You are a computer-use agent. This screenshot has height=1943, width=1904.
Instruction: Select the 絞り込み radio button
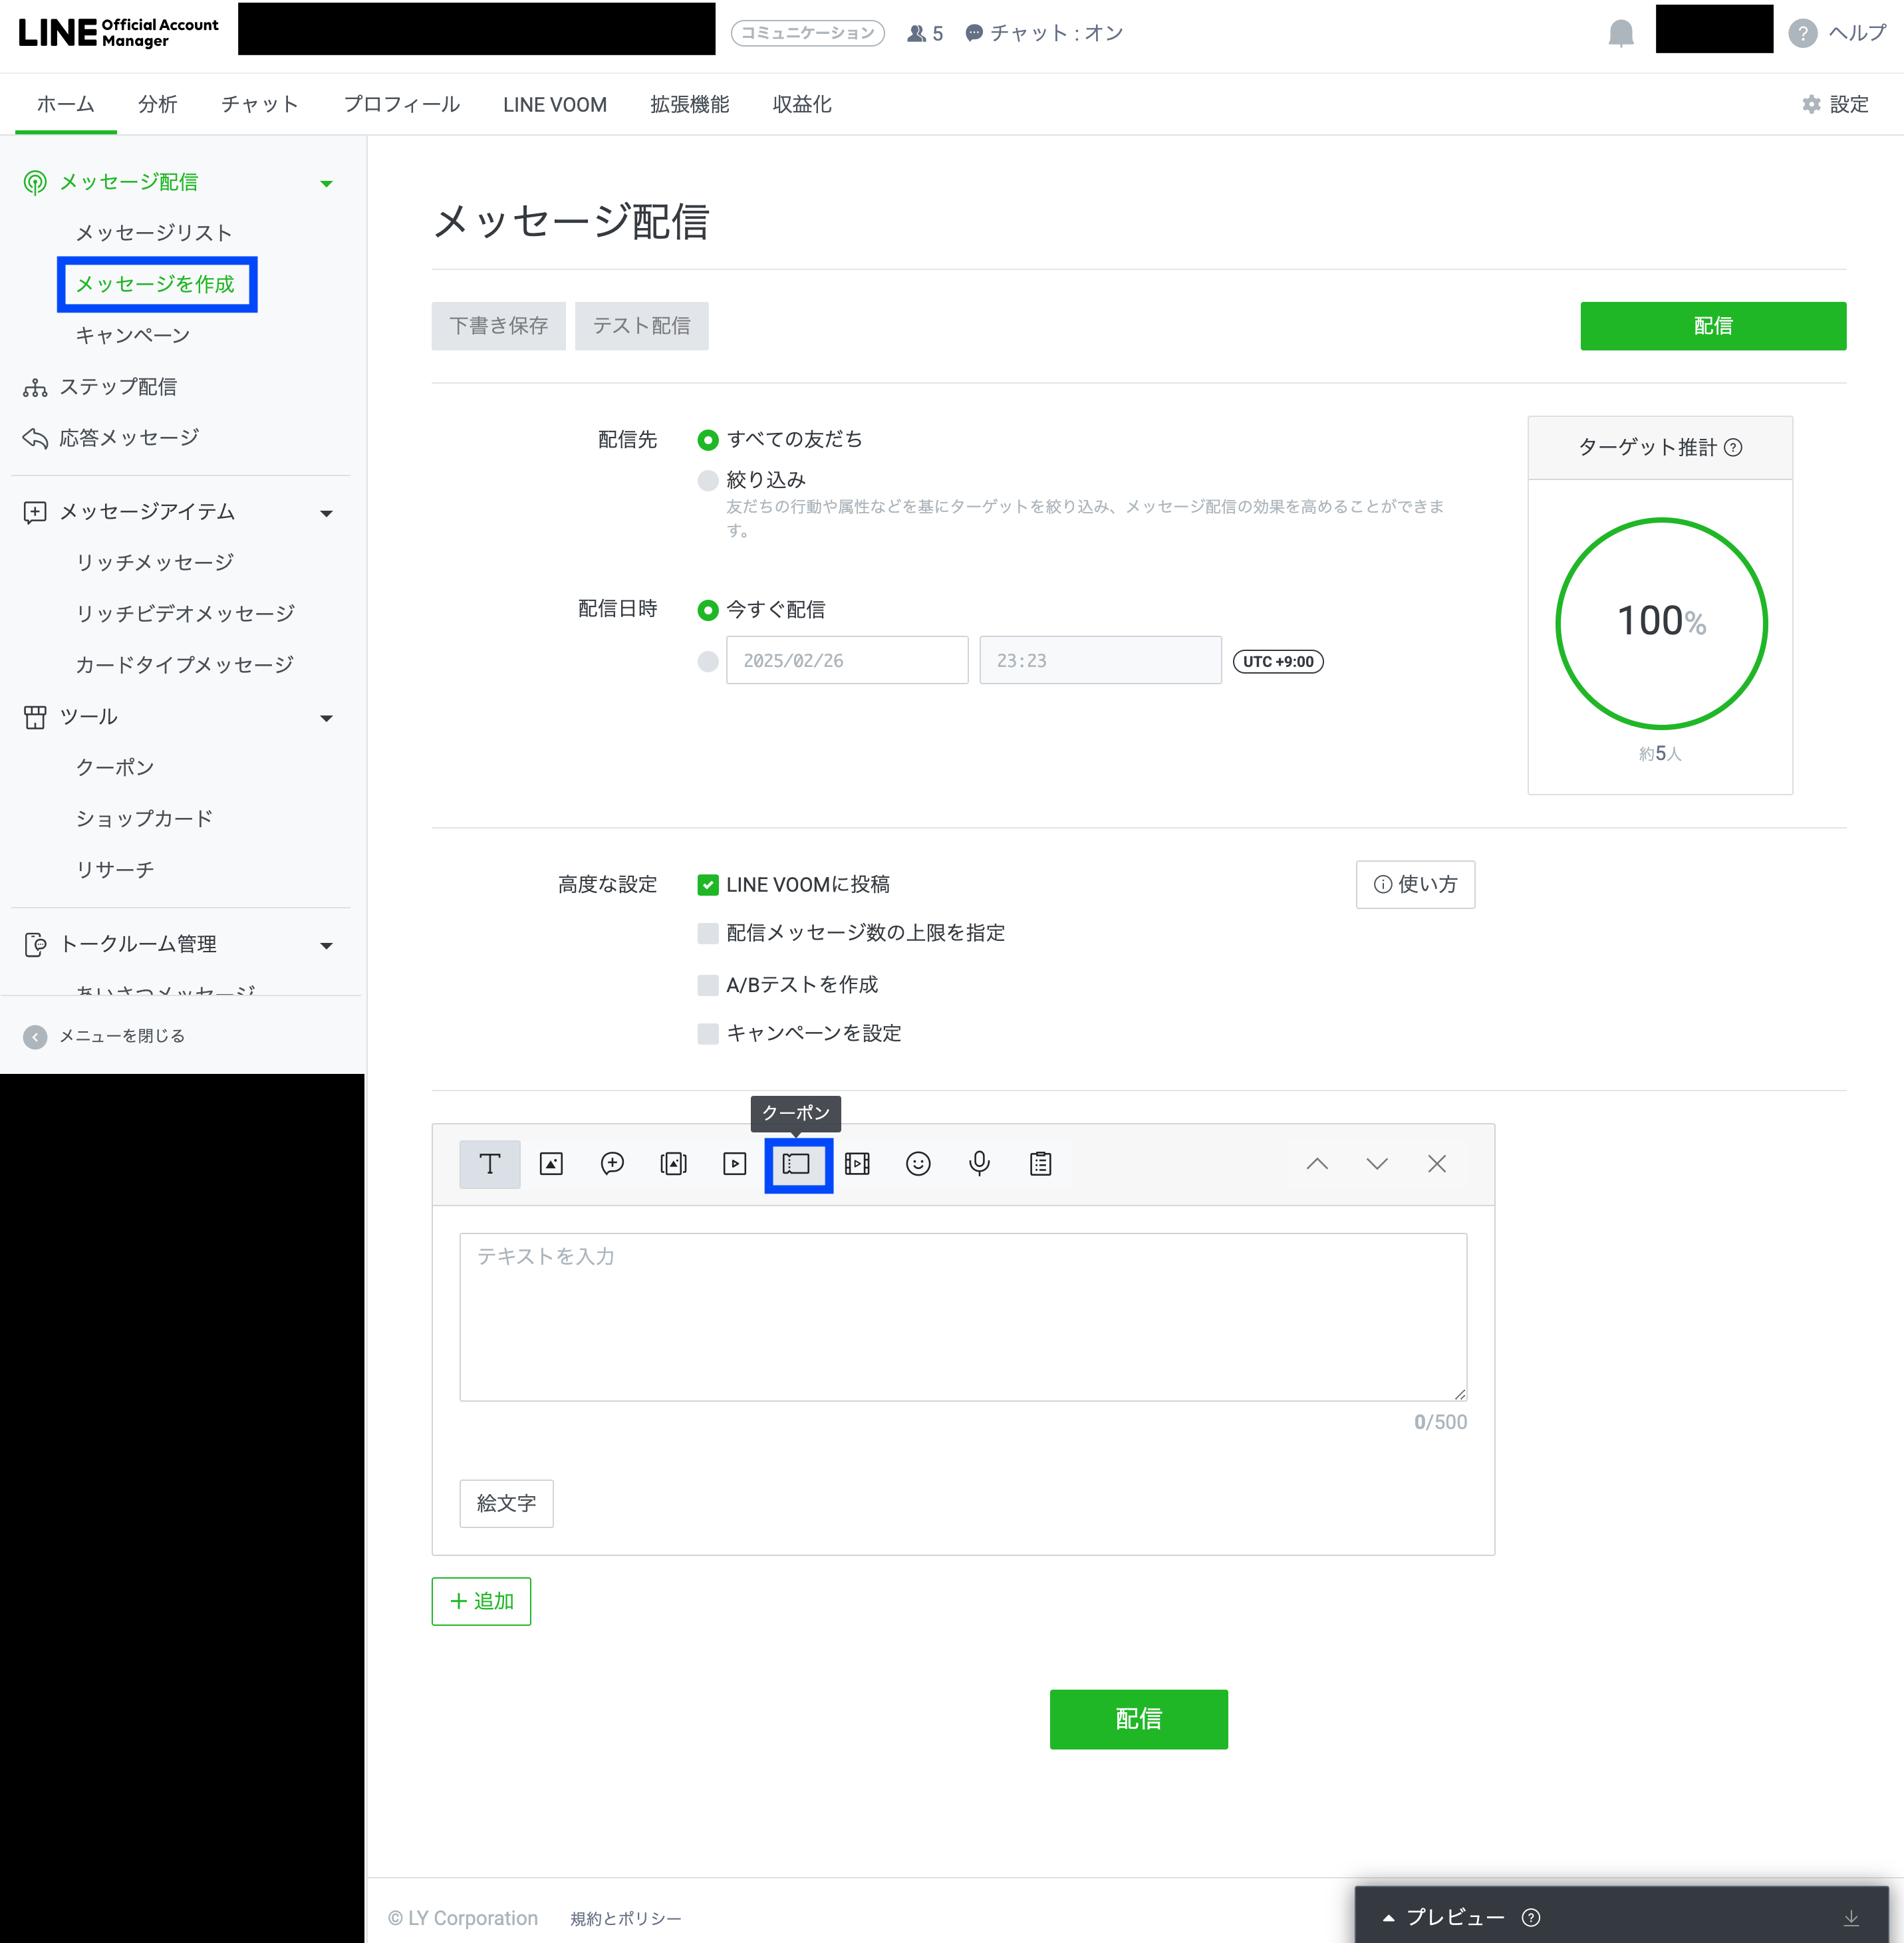pyautogui.click(x=708, y=481)
